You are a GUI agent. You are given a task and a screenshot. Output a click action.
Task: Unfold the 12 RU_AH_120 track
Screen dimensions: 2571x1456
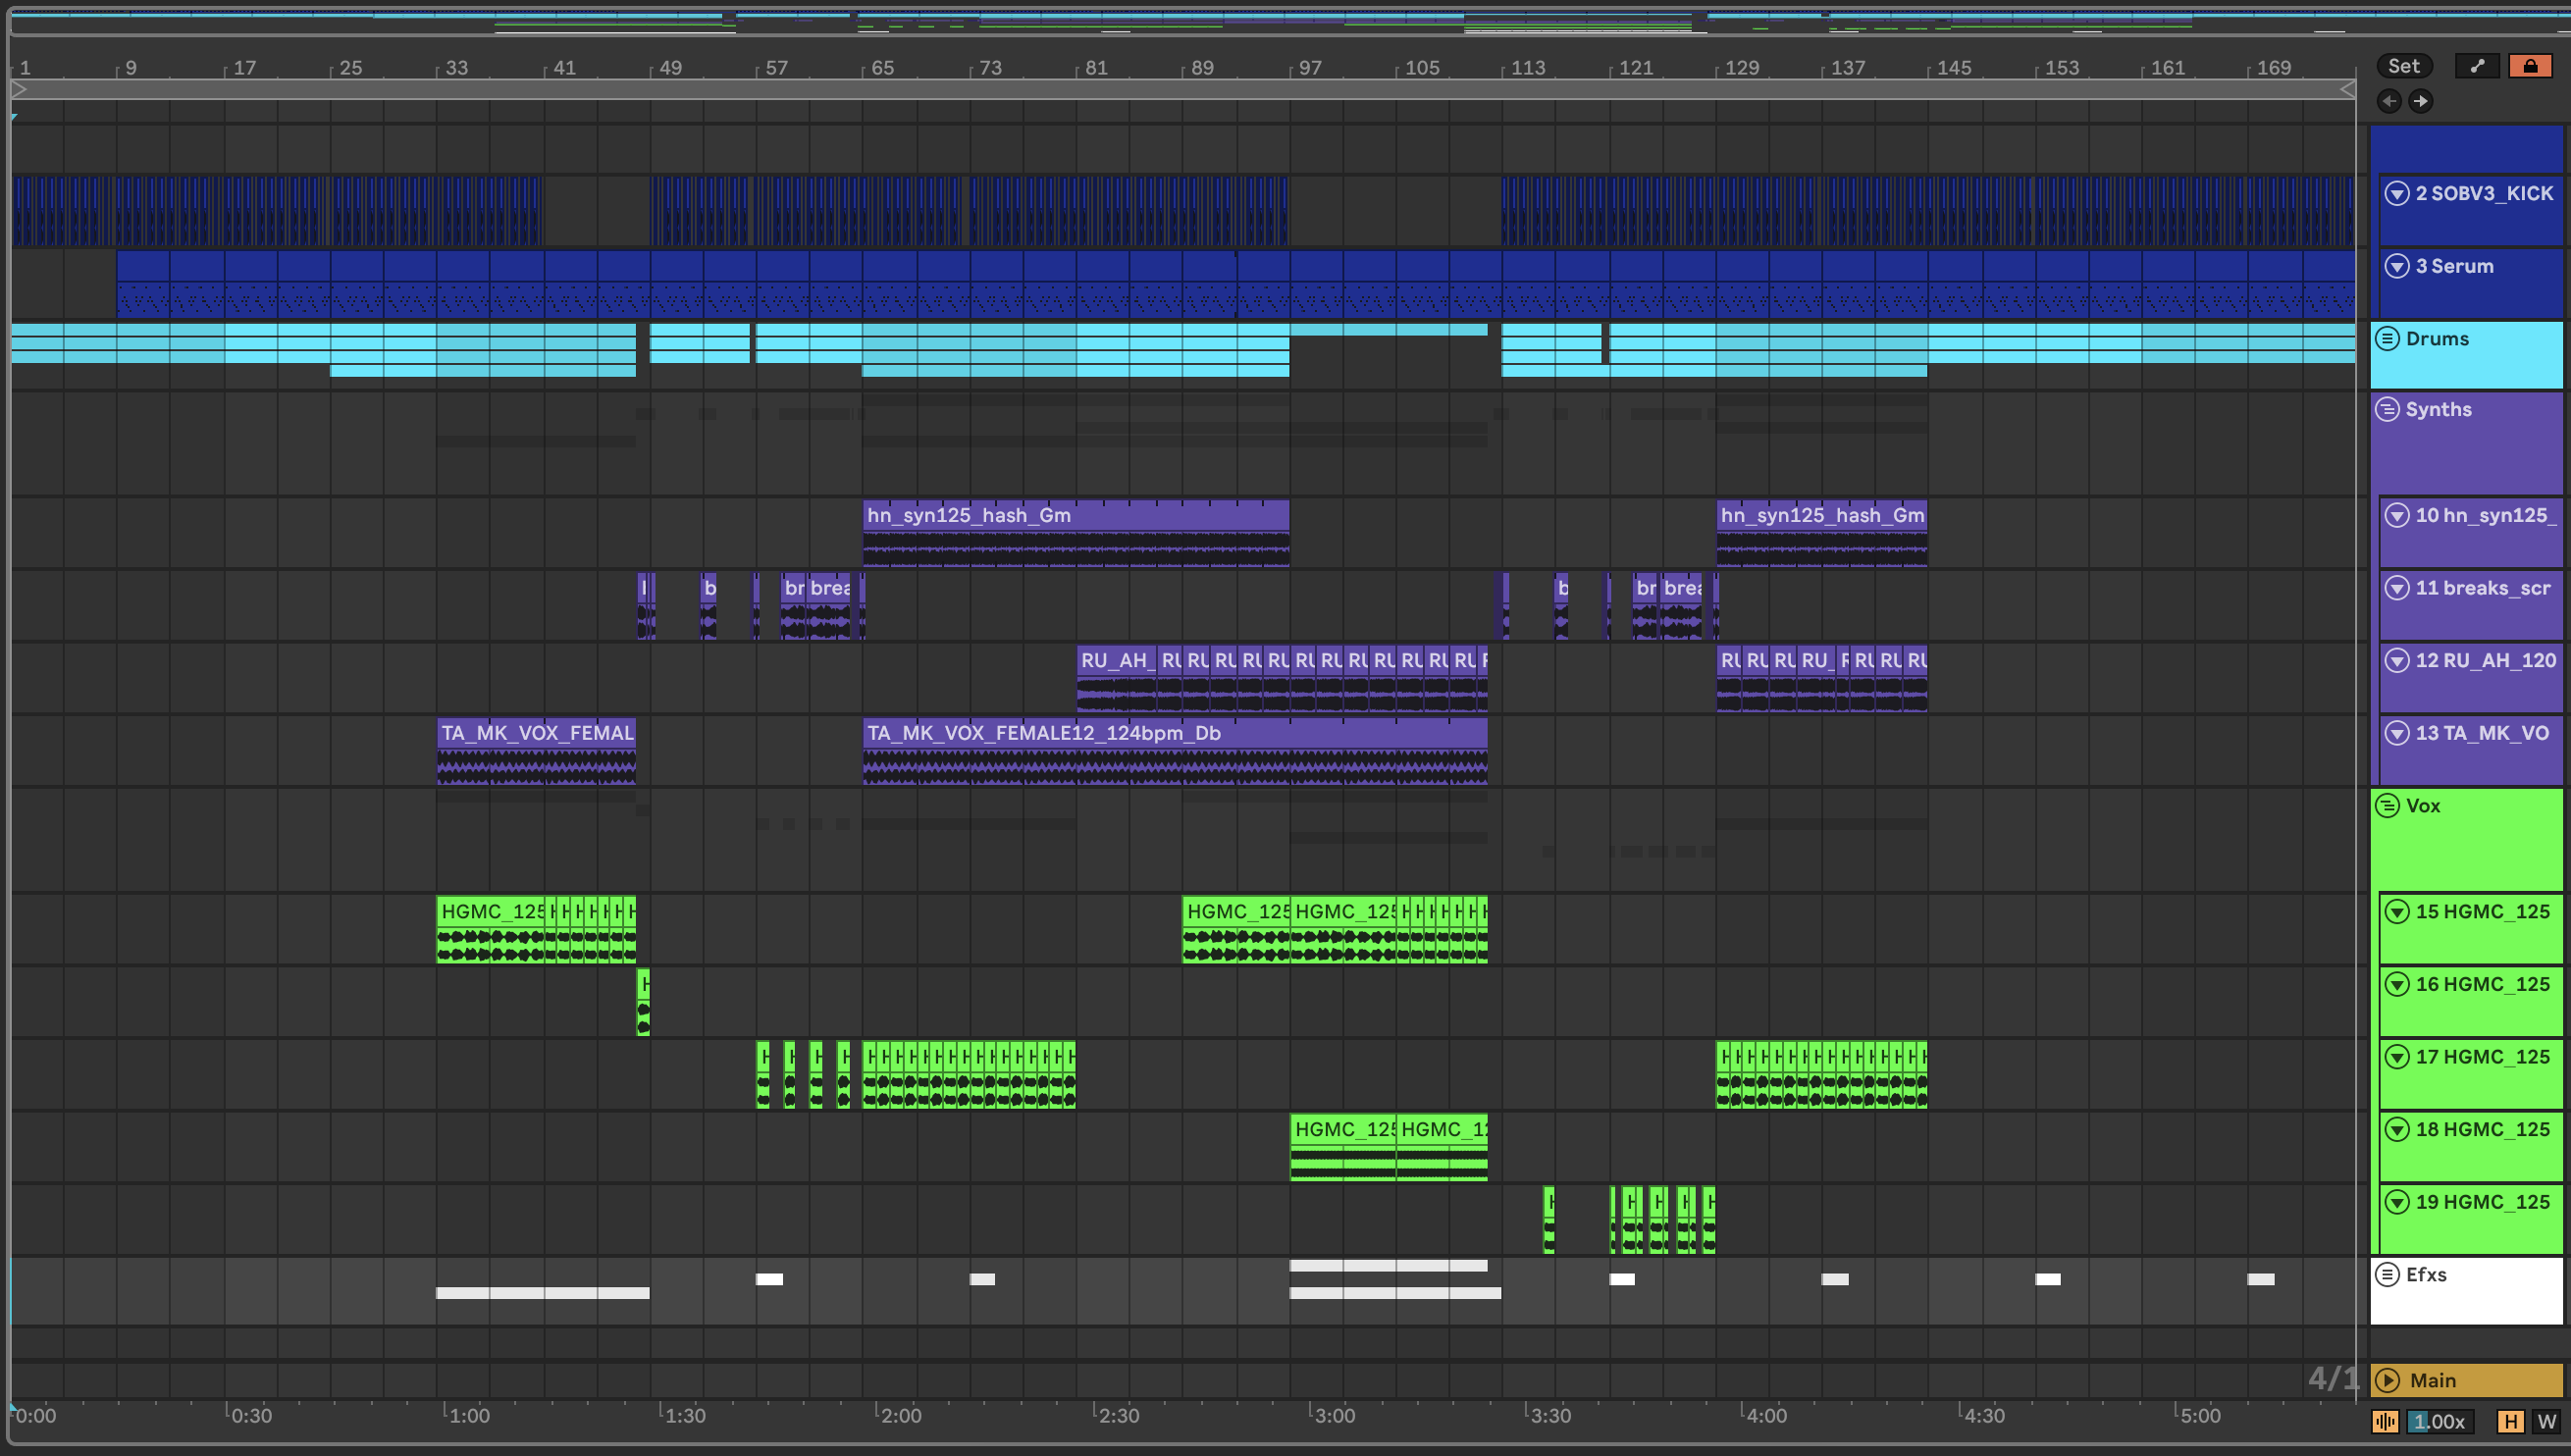pyautogui.click(x=2397, y=660)
